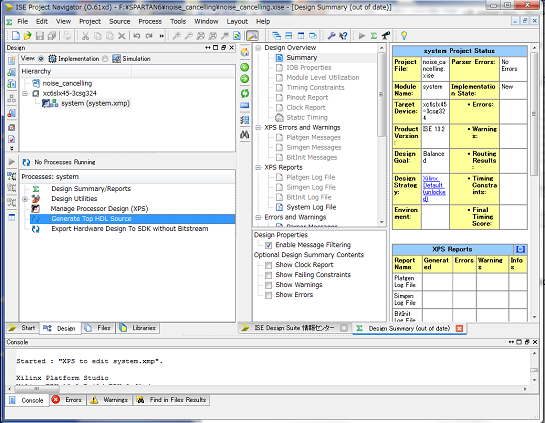Click the Open Project folder icon

click(x=27, y=35)
